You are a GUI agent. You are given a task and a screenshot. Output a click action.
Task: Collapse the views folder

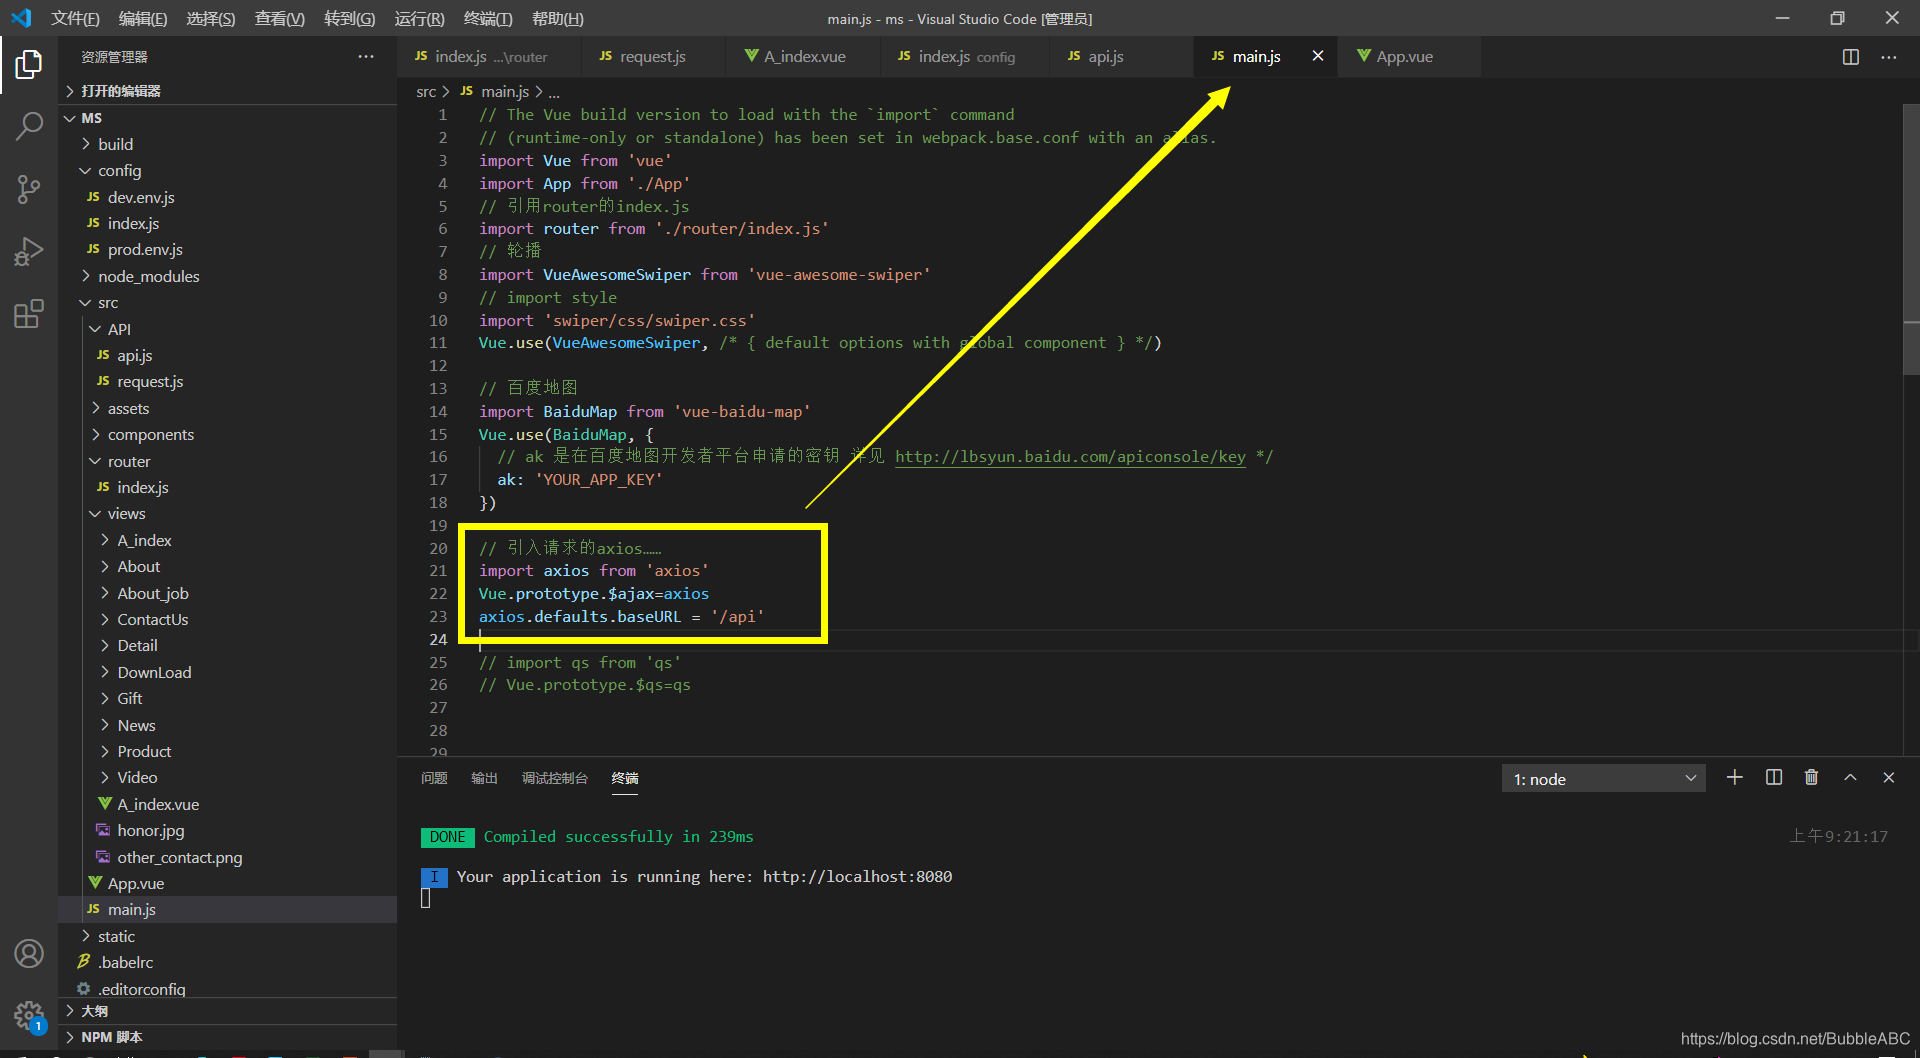coord(228,514)
